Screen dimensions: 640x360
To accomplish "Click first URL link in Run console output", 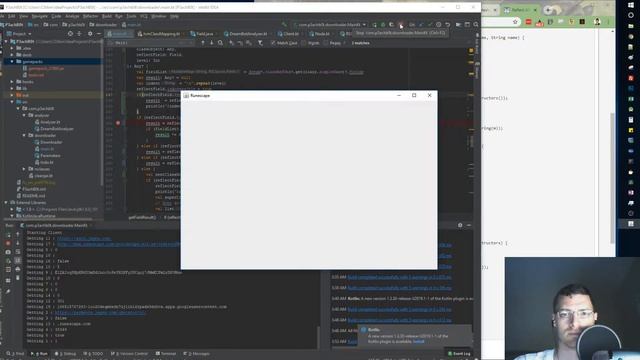I will pos(84,238).
